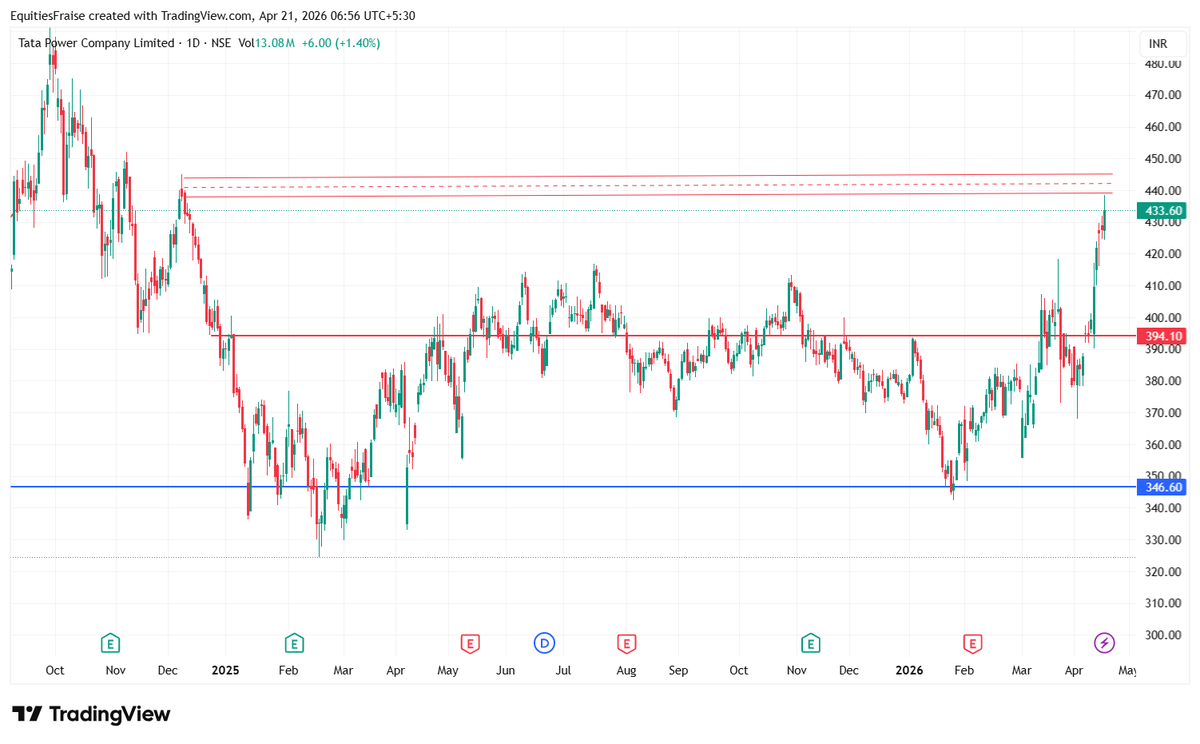Open the red earnings marker near May
This screenshot has height=744, width=1200.
coord(470,644)
